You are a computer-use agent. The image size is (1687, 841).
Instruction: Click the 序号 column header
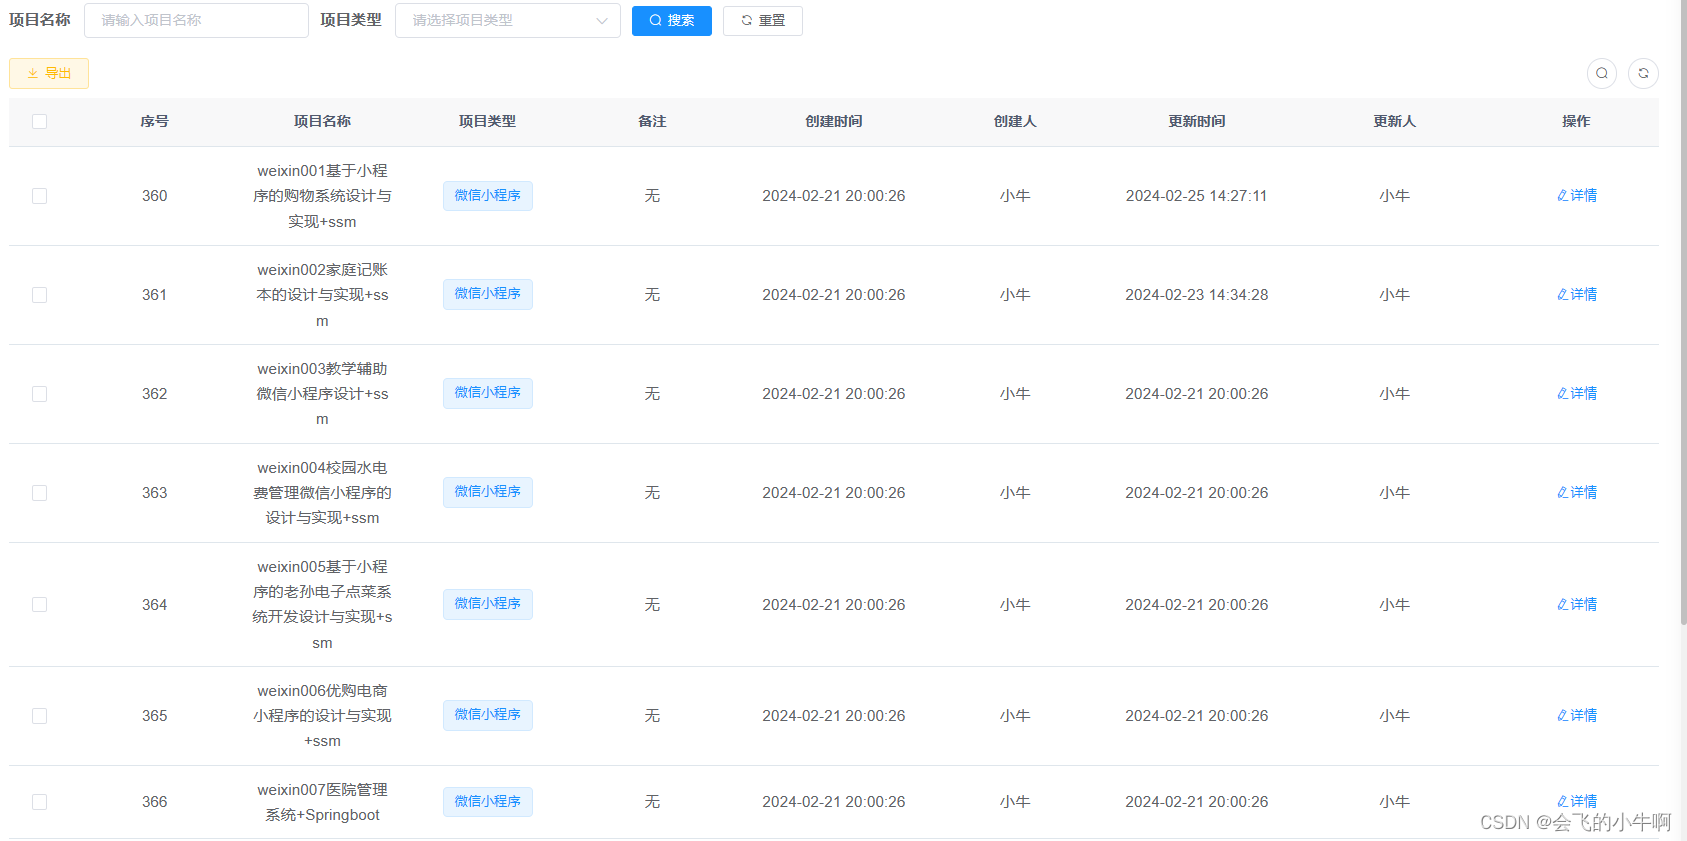point(154,121)
